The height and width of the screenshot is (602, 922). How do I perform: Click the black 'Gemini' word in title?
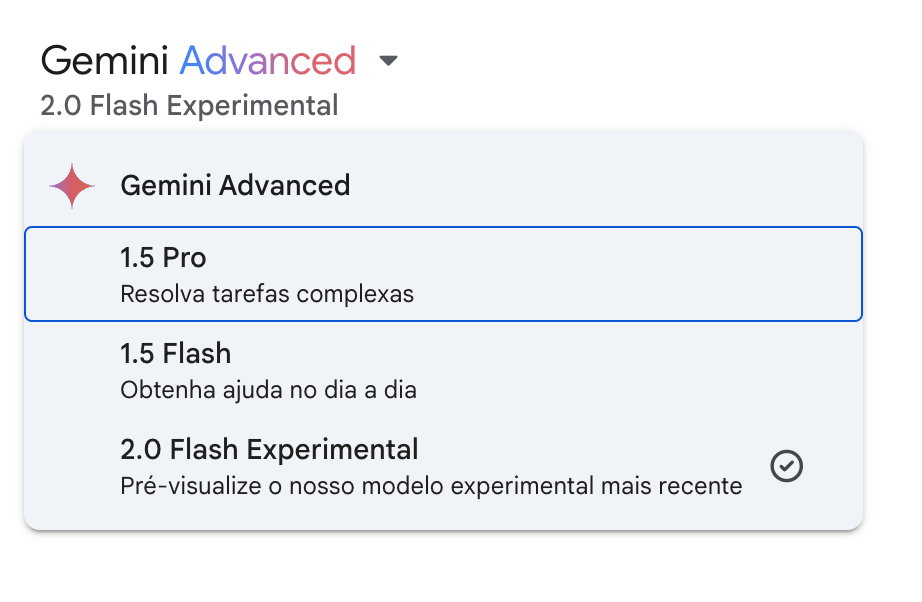[x=104, y=61]
